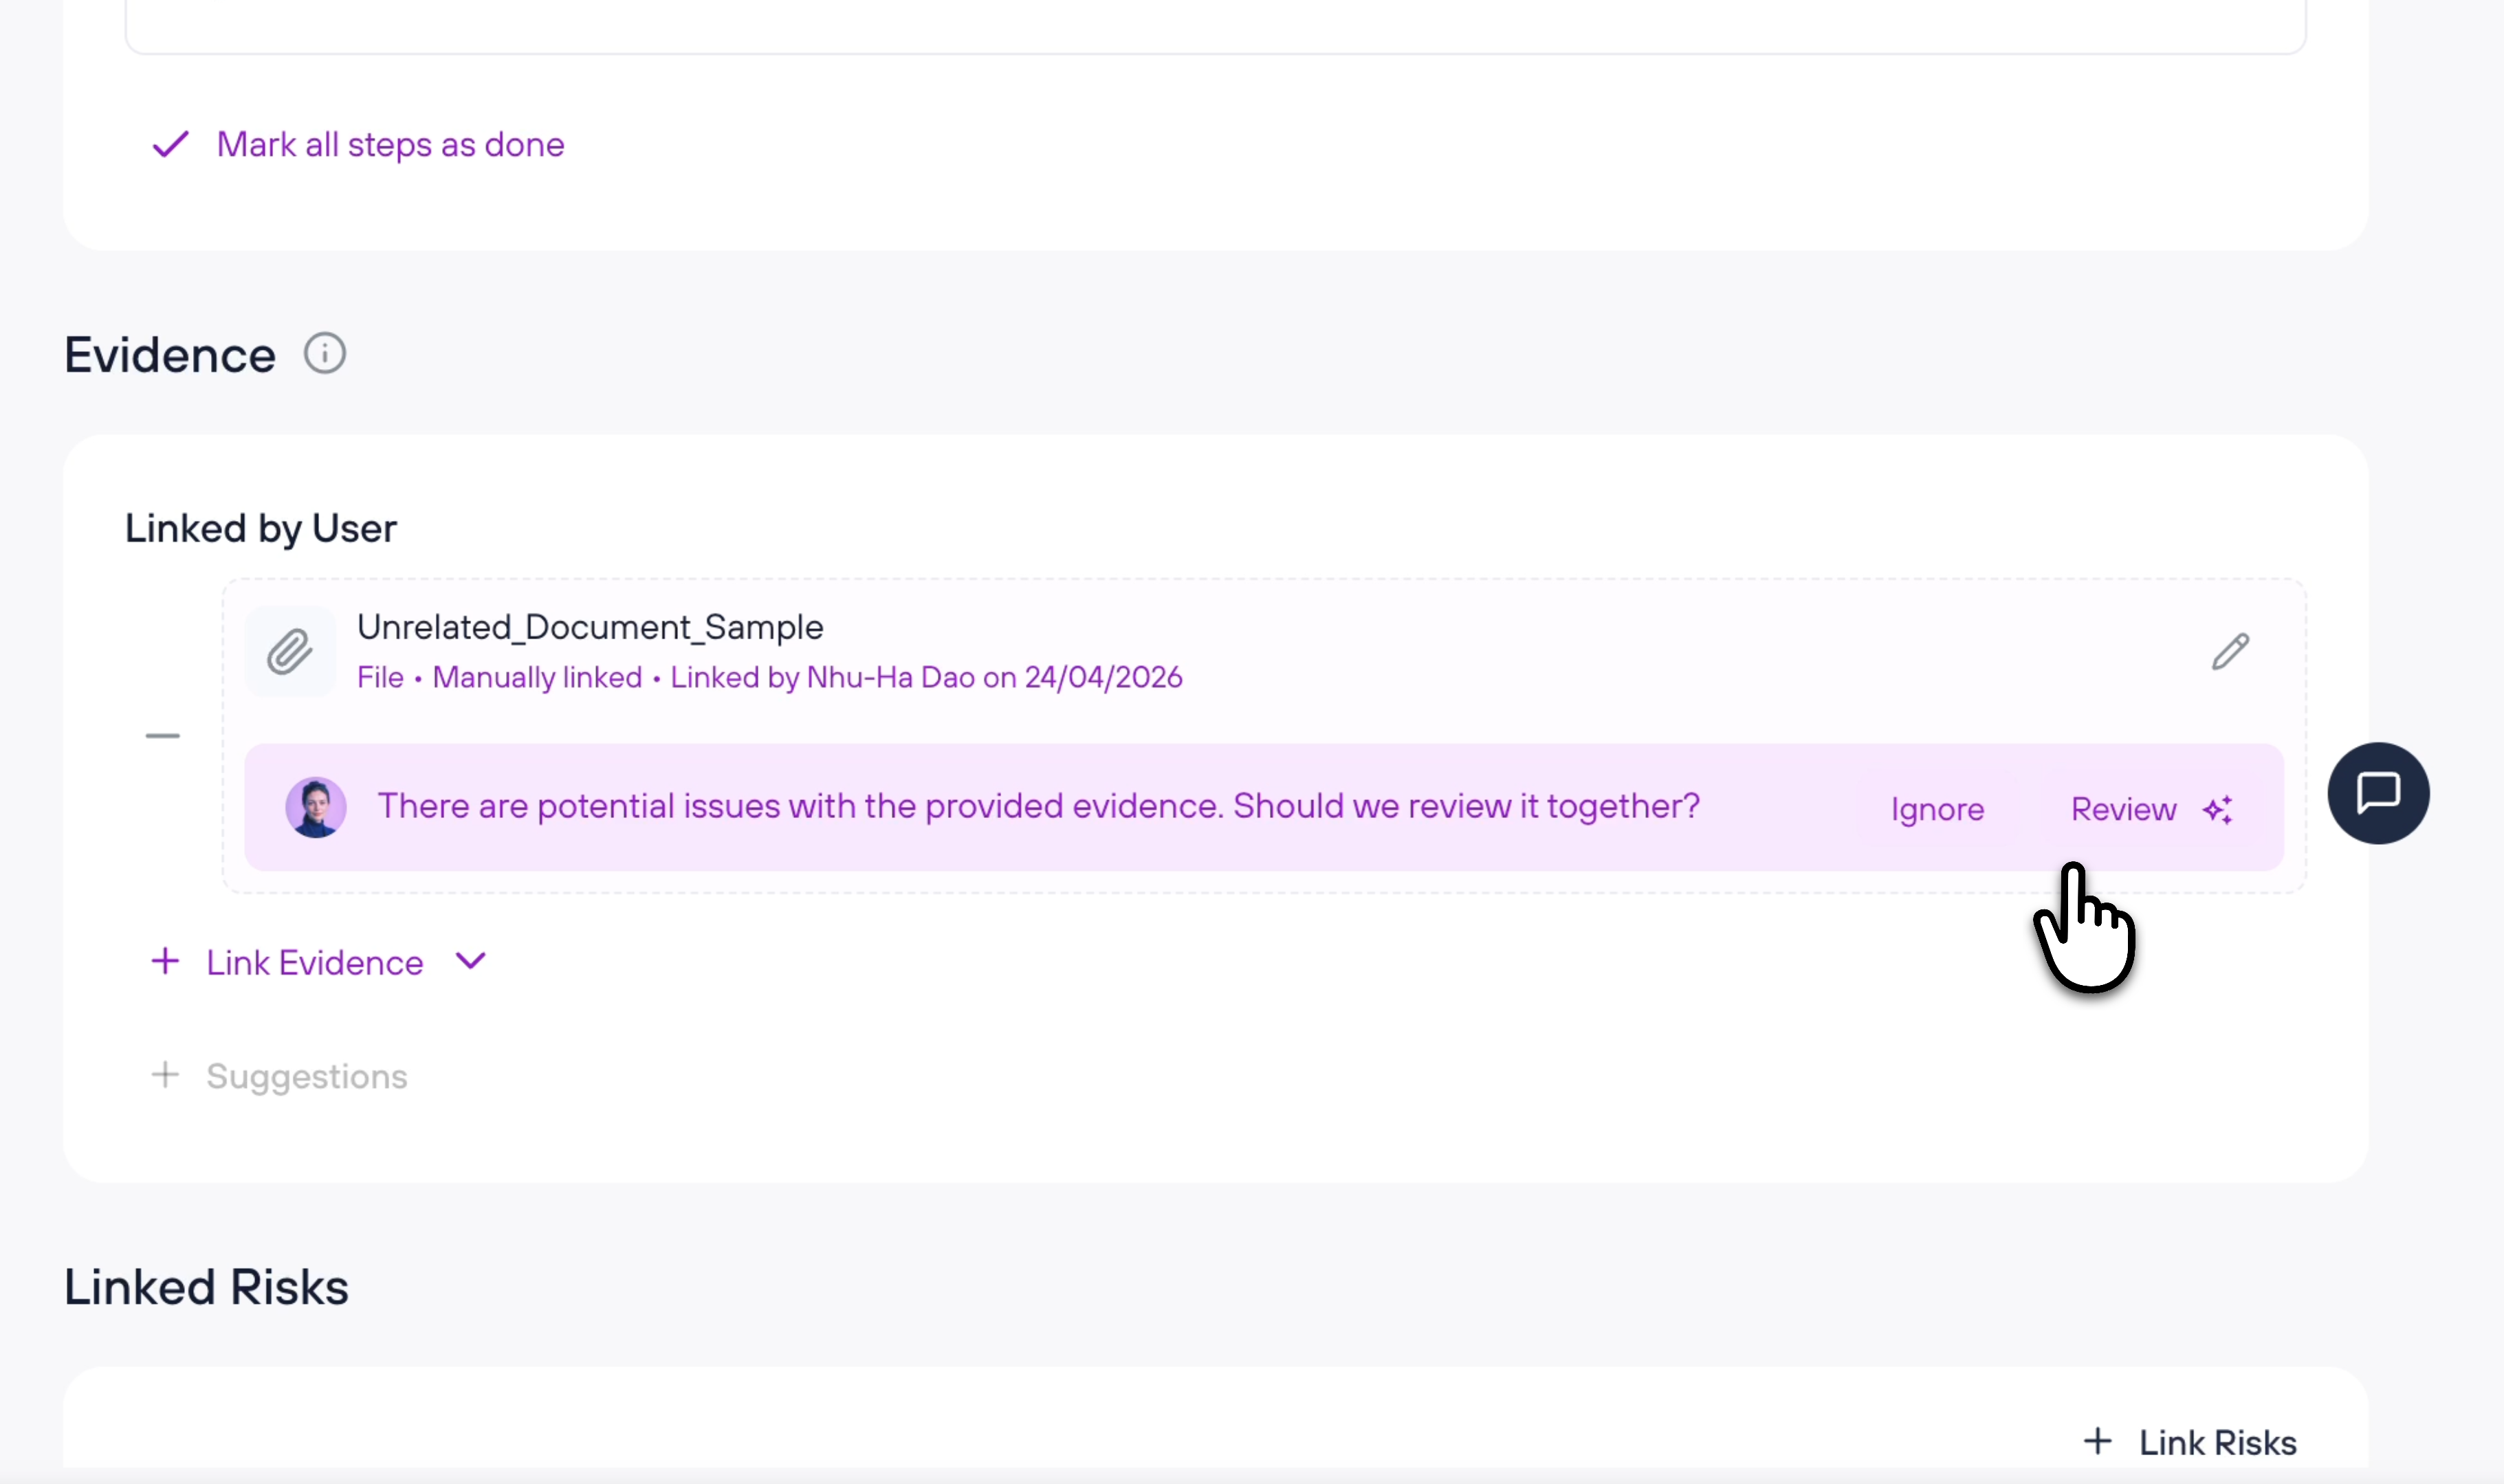Click the plus icon beside Link Risks
The width and height of the screenshot is (2504, 1484).
2097,1441
